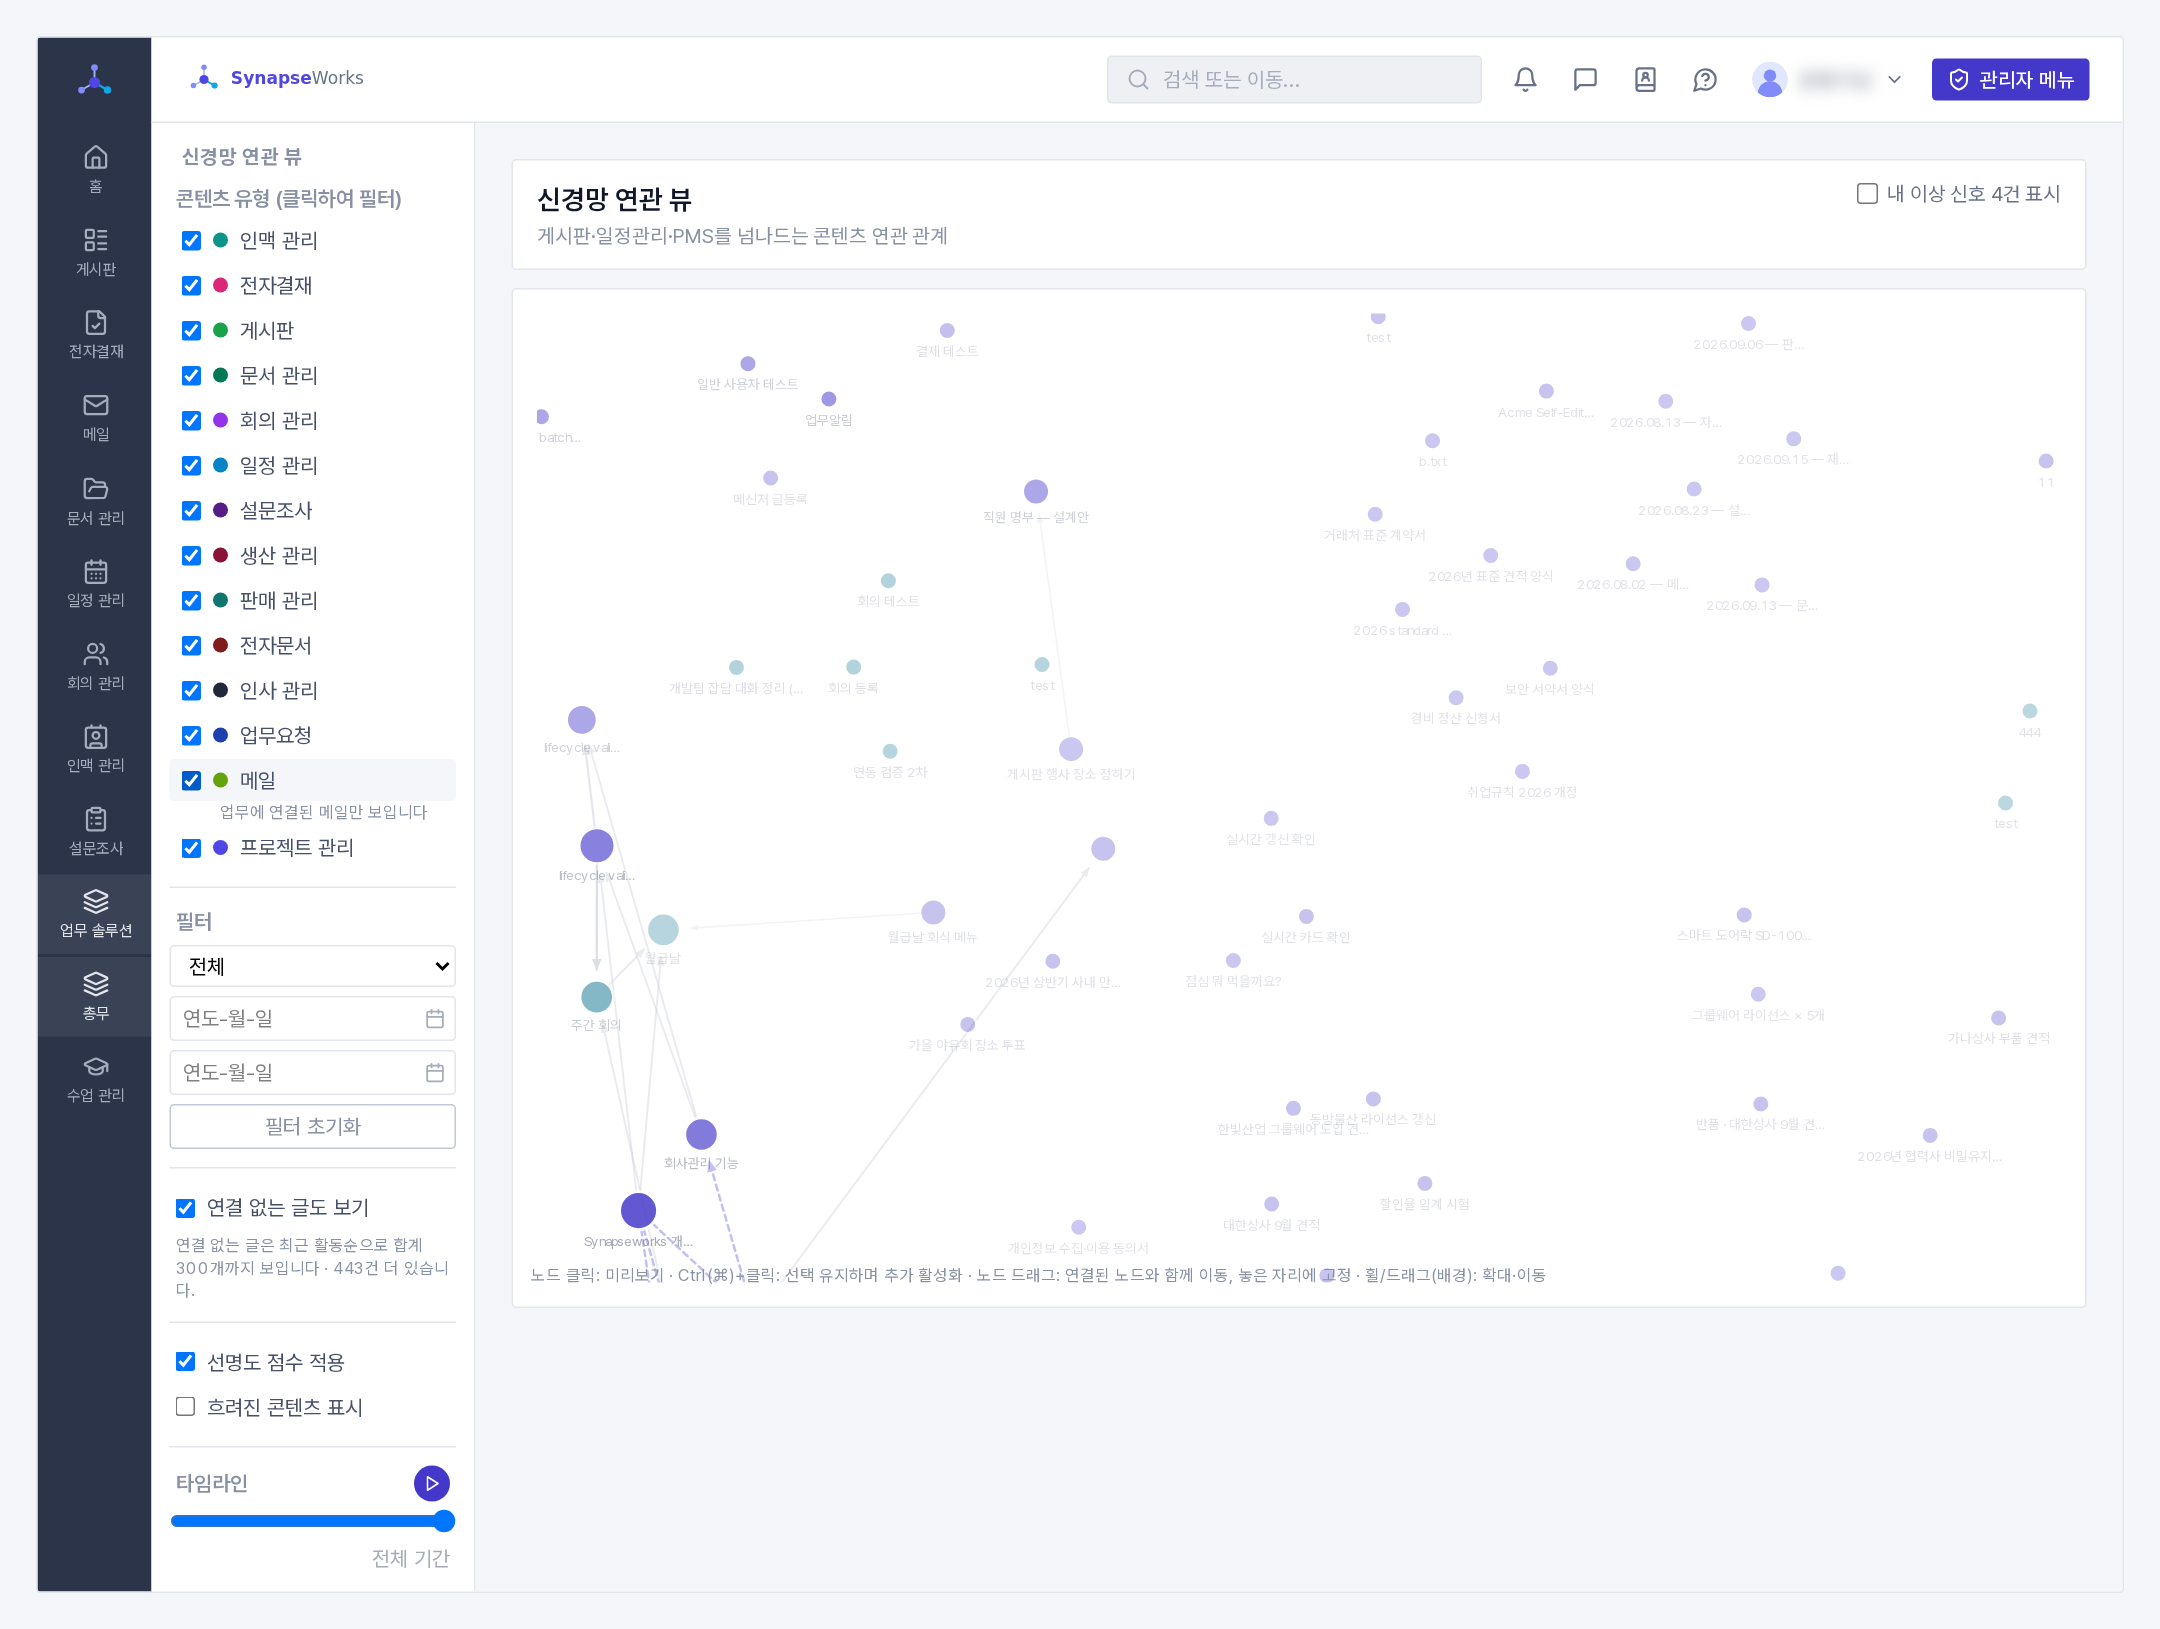2160x1629 pixels.
Task: Uncheck the 전자결재 content type
Action: point(192,286)
